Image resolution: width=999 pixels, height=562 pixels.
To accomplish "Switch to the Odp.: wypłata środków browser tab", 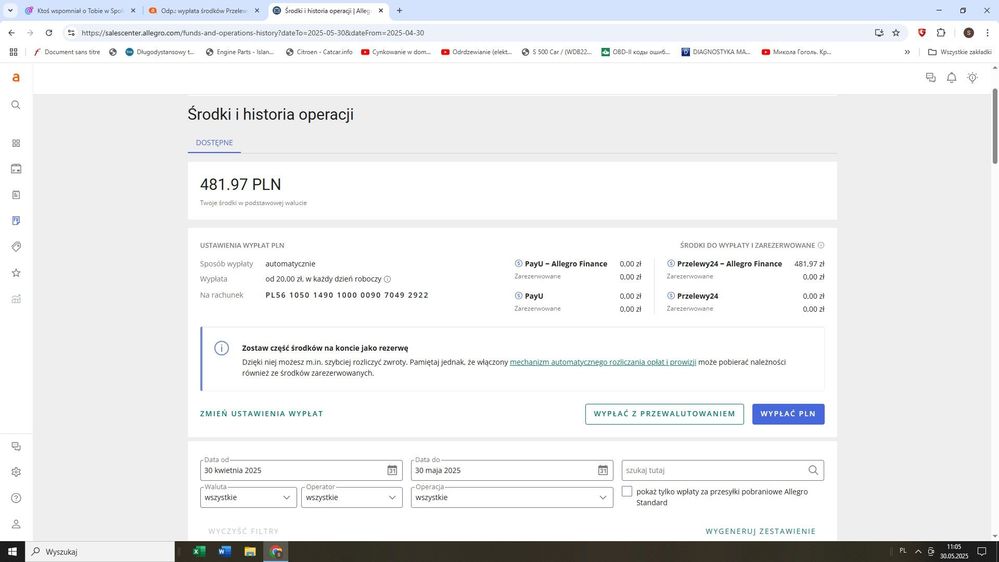I will pyautogui.click(x=204, y=11).
